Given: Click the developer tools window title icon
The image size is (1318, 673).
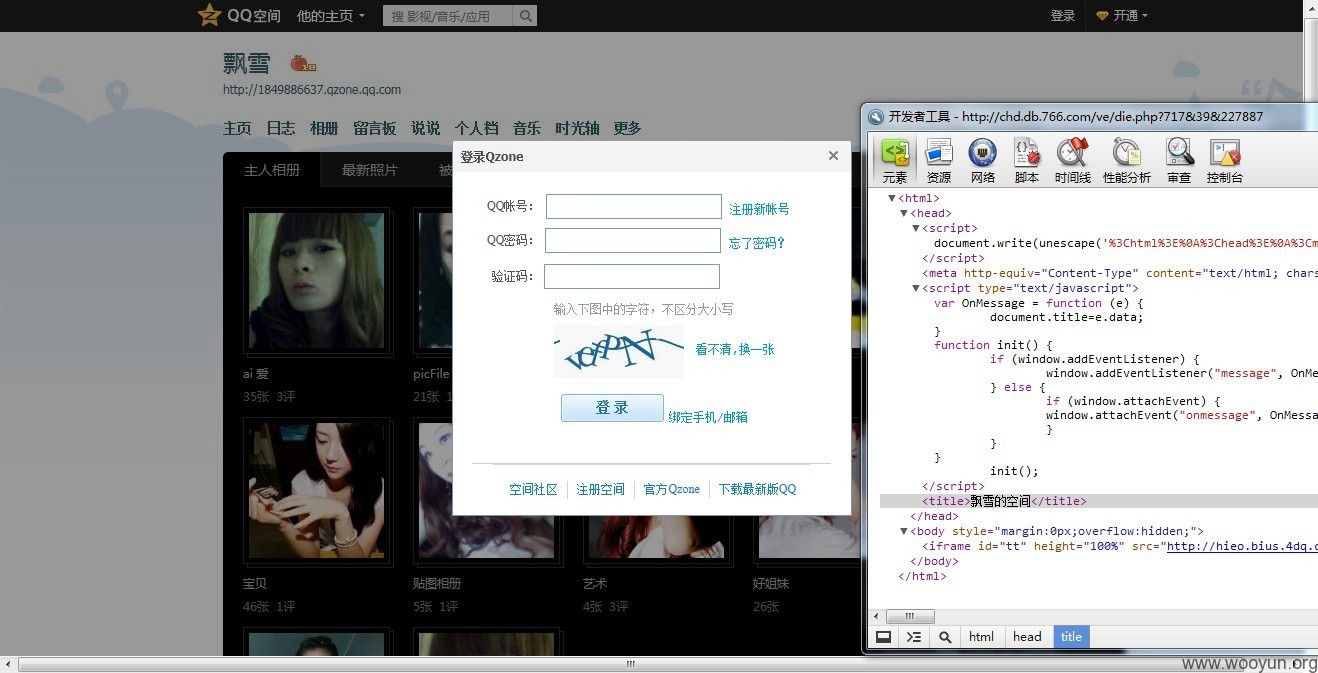Looking at the screenshot, I should coord(876,116).
